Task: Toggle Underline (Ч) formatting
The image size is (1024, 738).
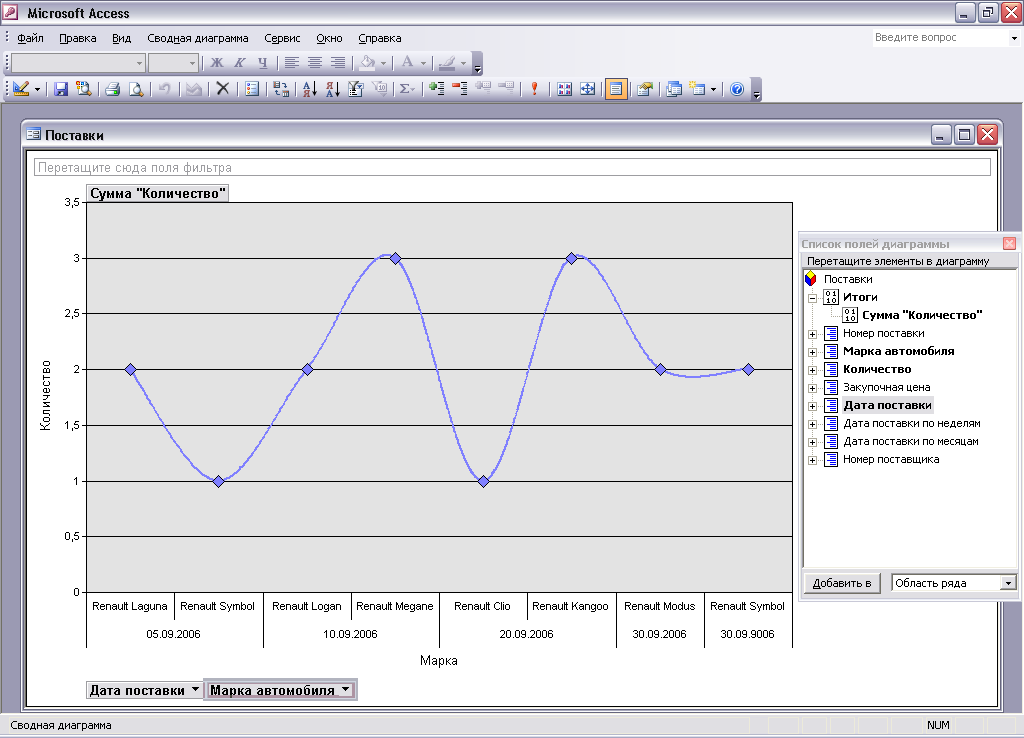Action: (263, 63)
